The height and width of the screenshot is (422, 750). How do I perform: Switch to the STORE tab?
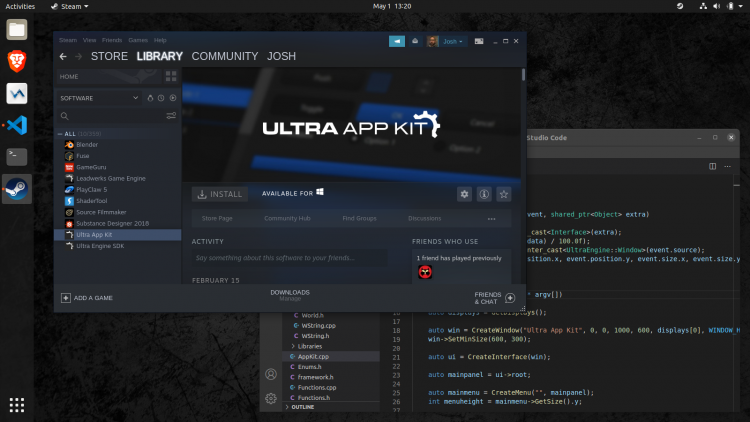pos(109,57)
